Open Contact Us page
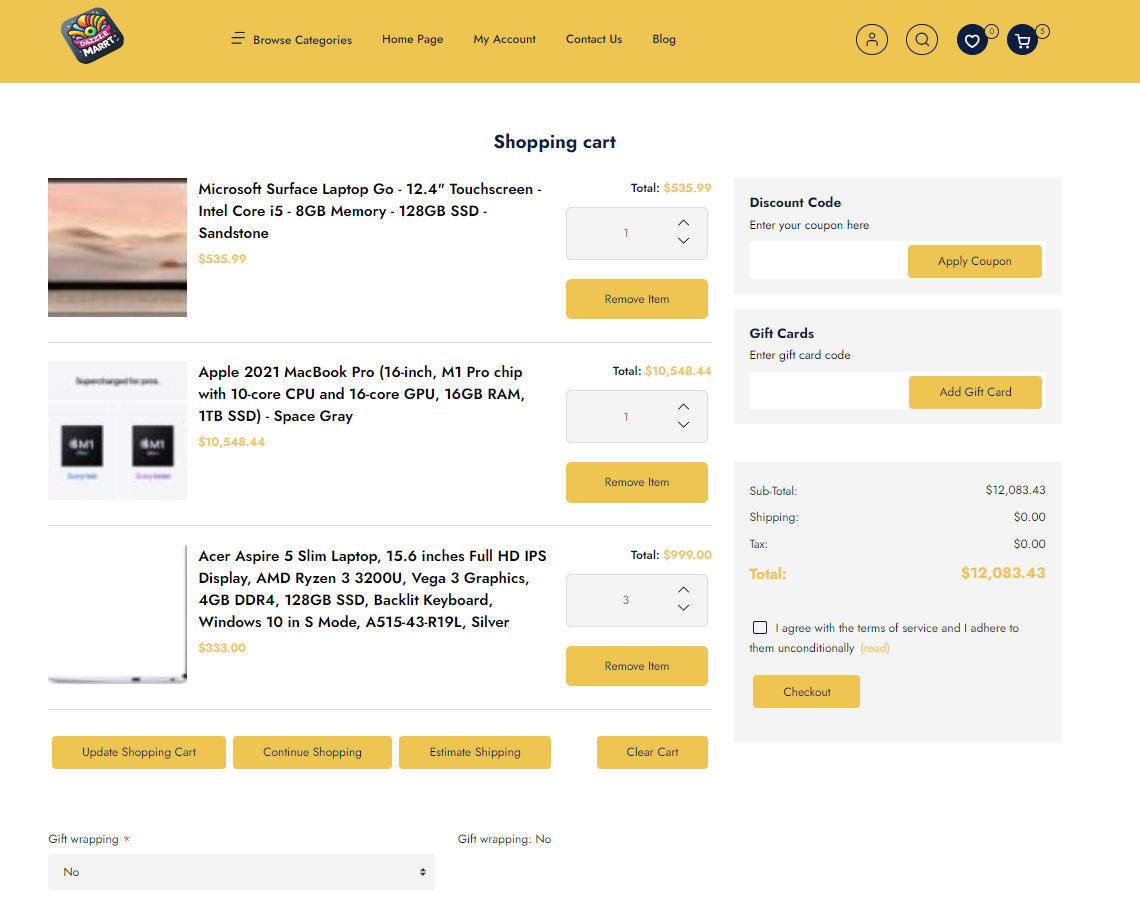 pos(594,39)
